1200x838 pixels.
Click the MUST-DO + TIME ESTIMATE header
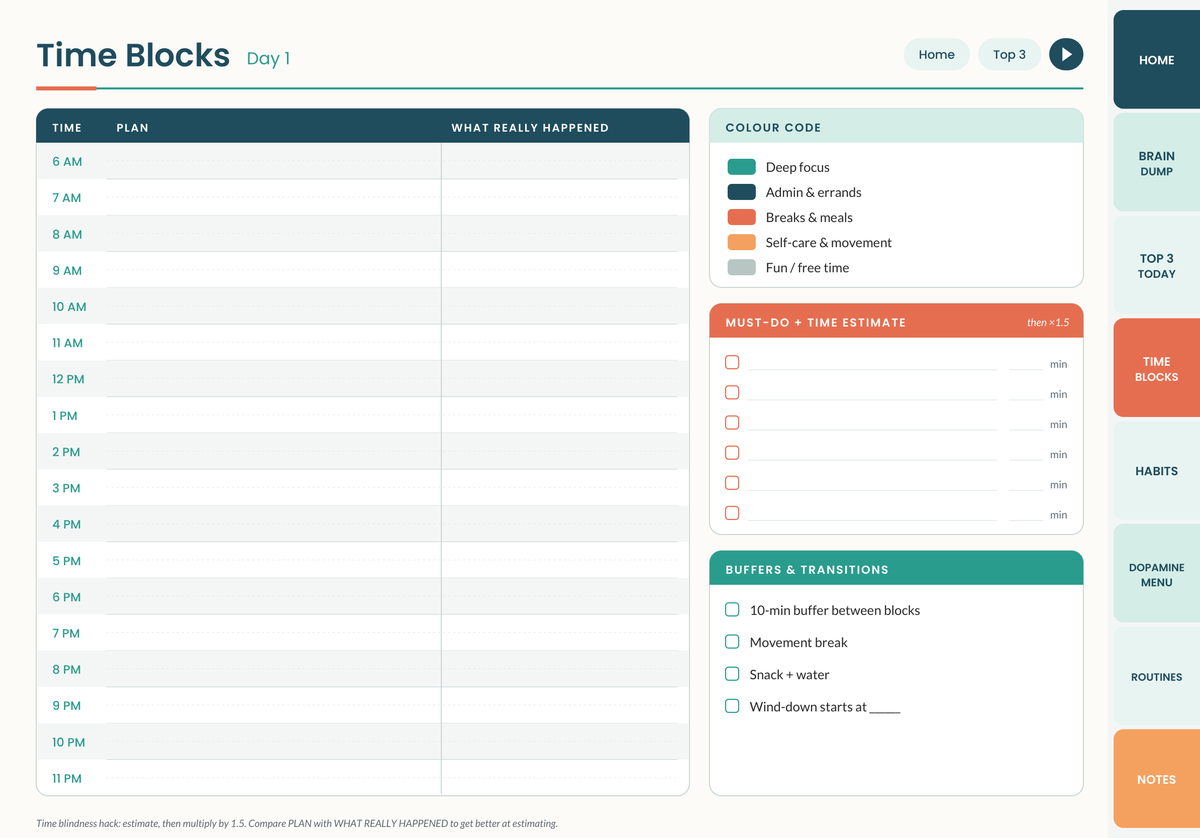point(896,321)
